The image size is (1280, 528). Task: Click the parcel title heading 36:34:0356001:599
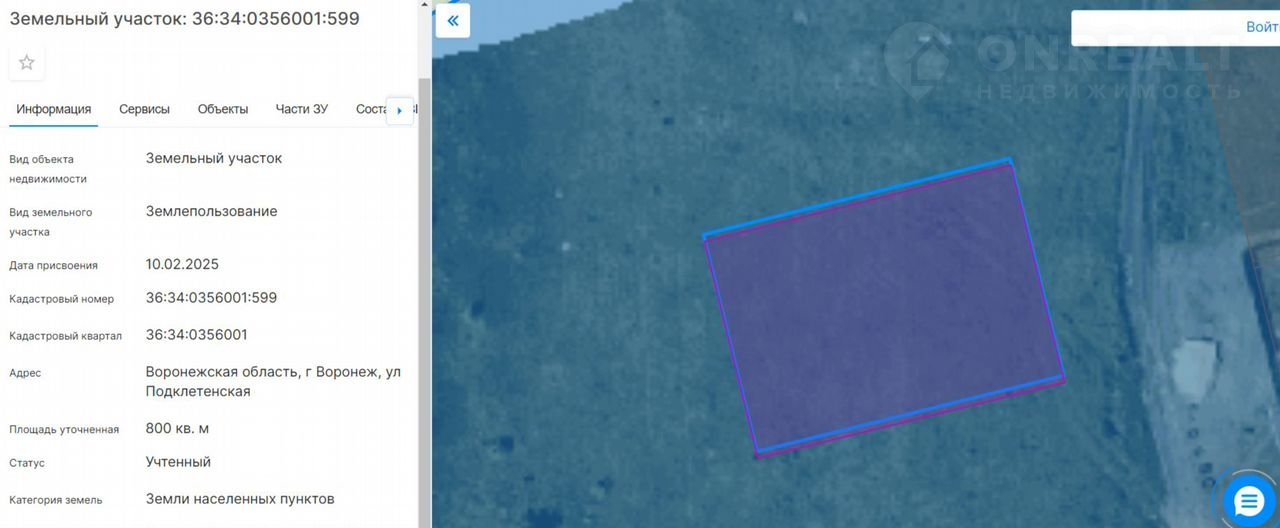point(184,19)
